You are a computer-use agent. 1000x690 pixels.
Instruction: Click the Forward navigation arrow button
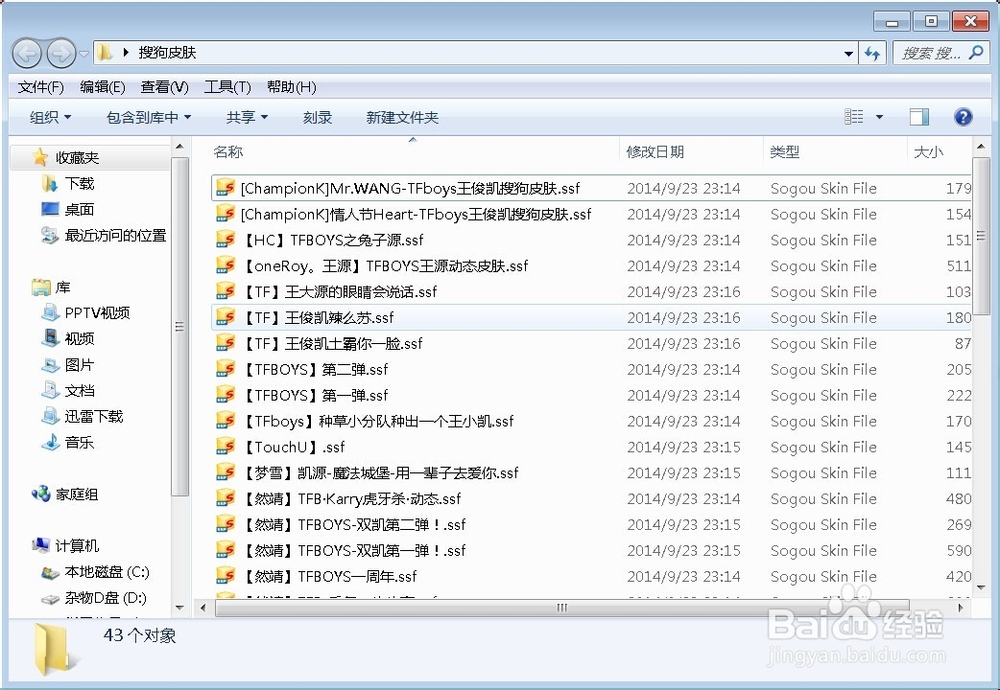click(x=61, y=53)
